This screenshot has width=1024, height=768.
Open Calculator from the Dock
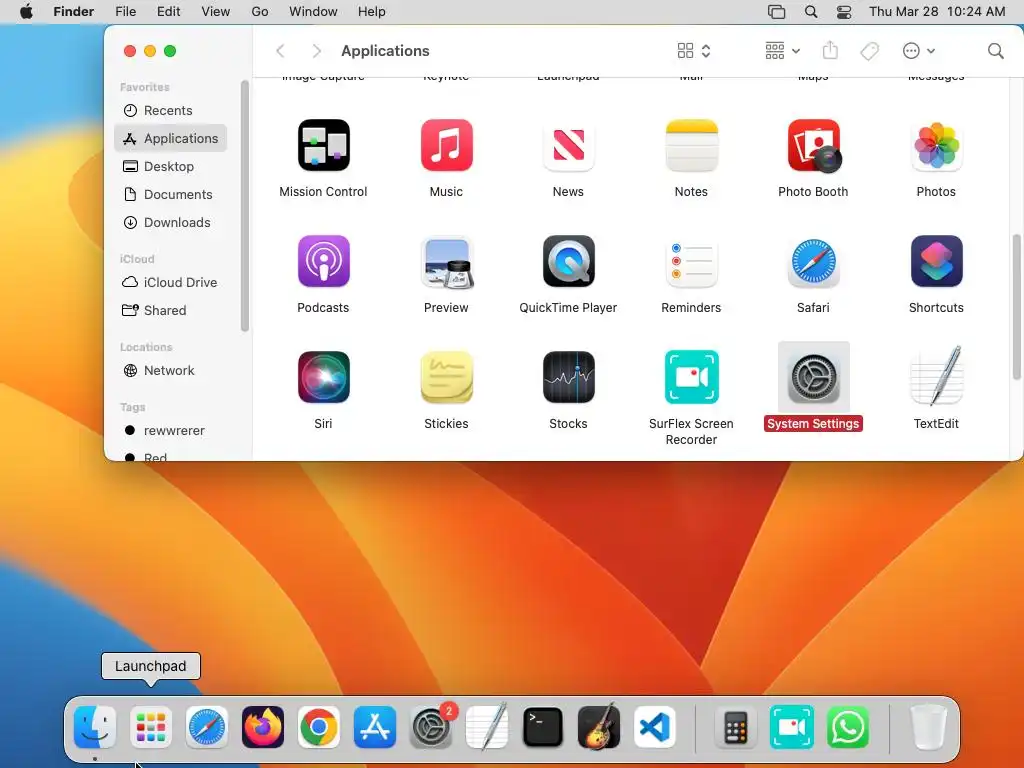tap(735, 727)
